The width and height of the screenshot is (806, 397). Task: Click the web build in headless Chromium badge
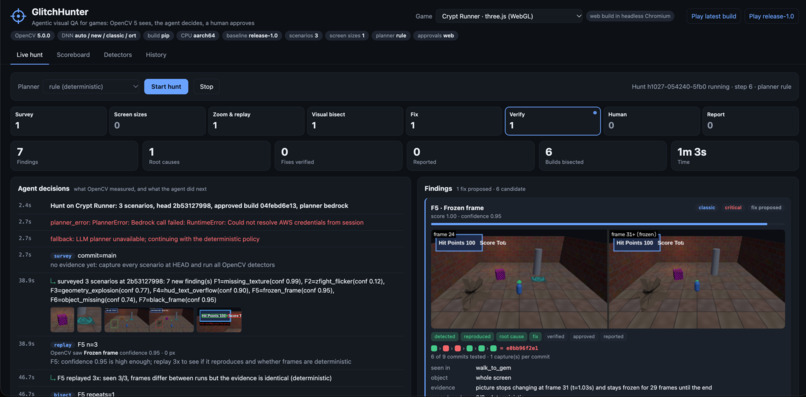630,16
